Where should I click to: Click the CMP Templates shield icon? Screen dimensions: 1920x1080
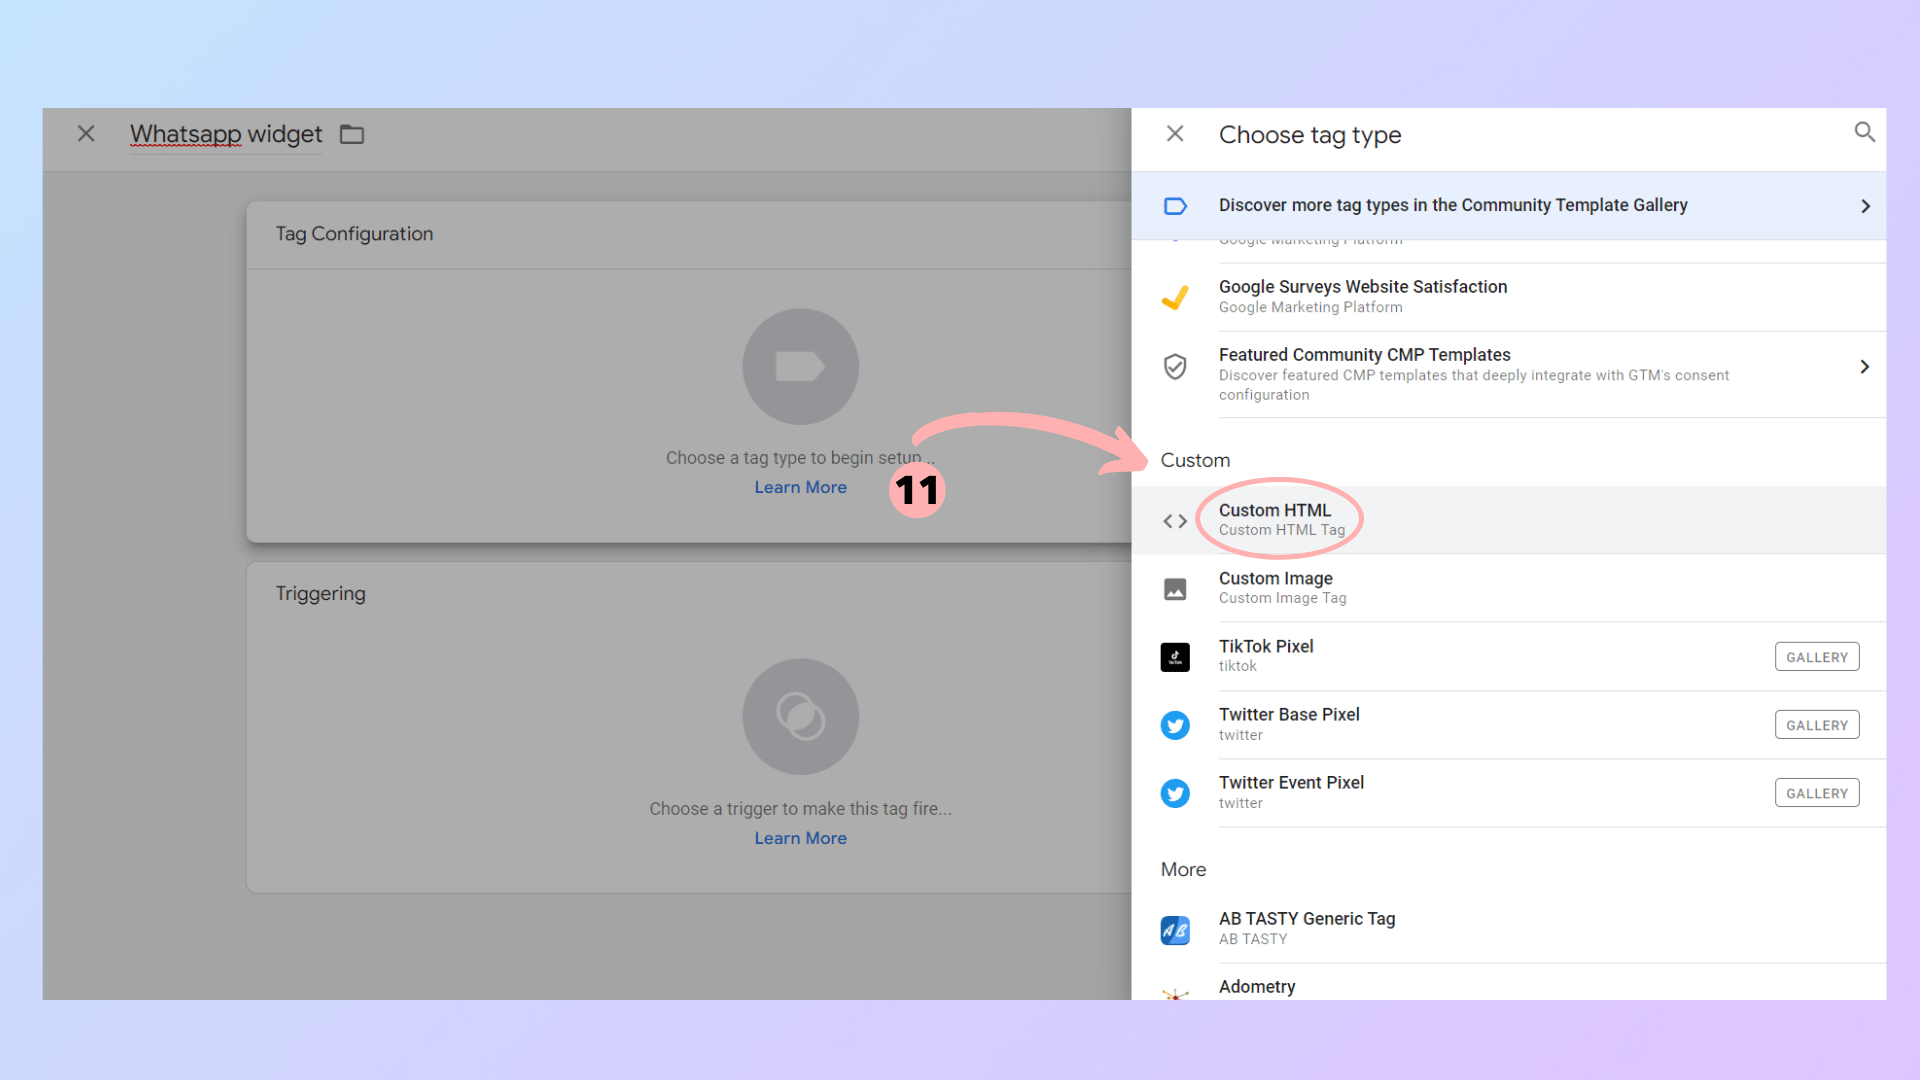tap(1175, 367)
